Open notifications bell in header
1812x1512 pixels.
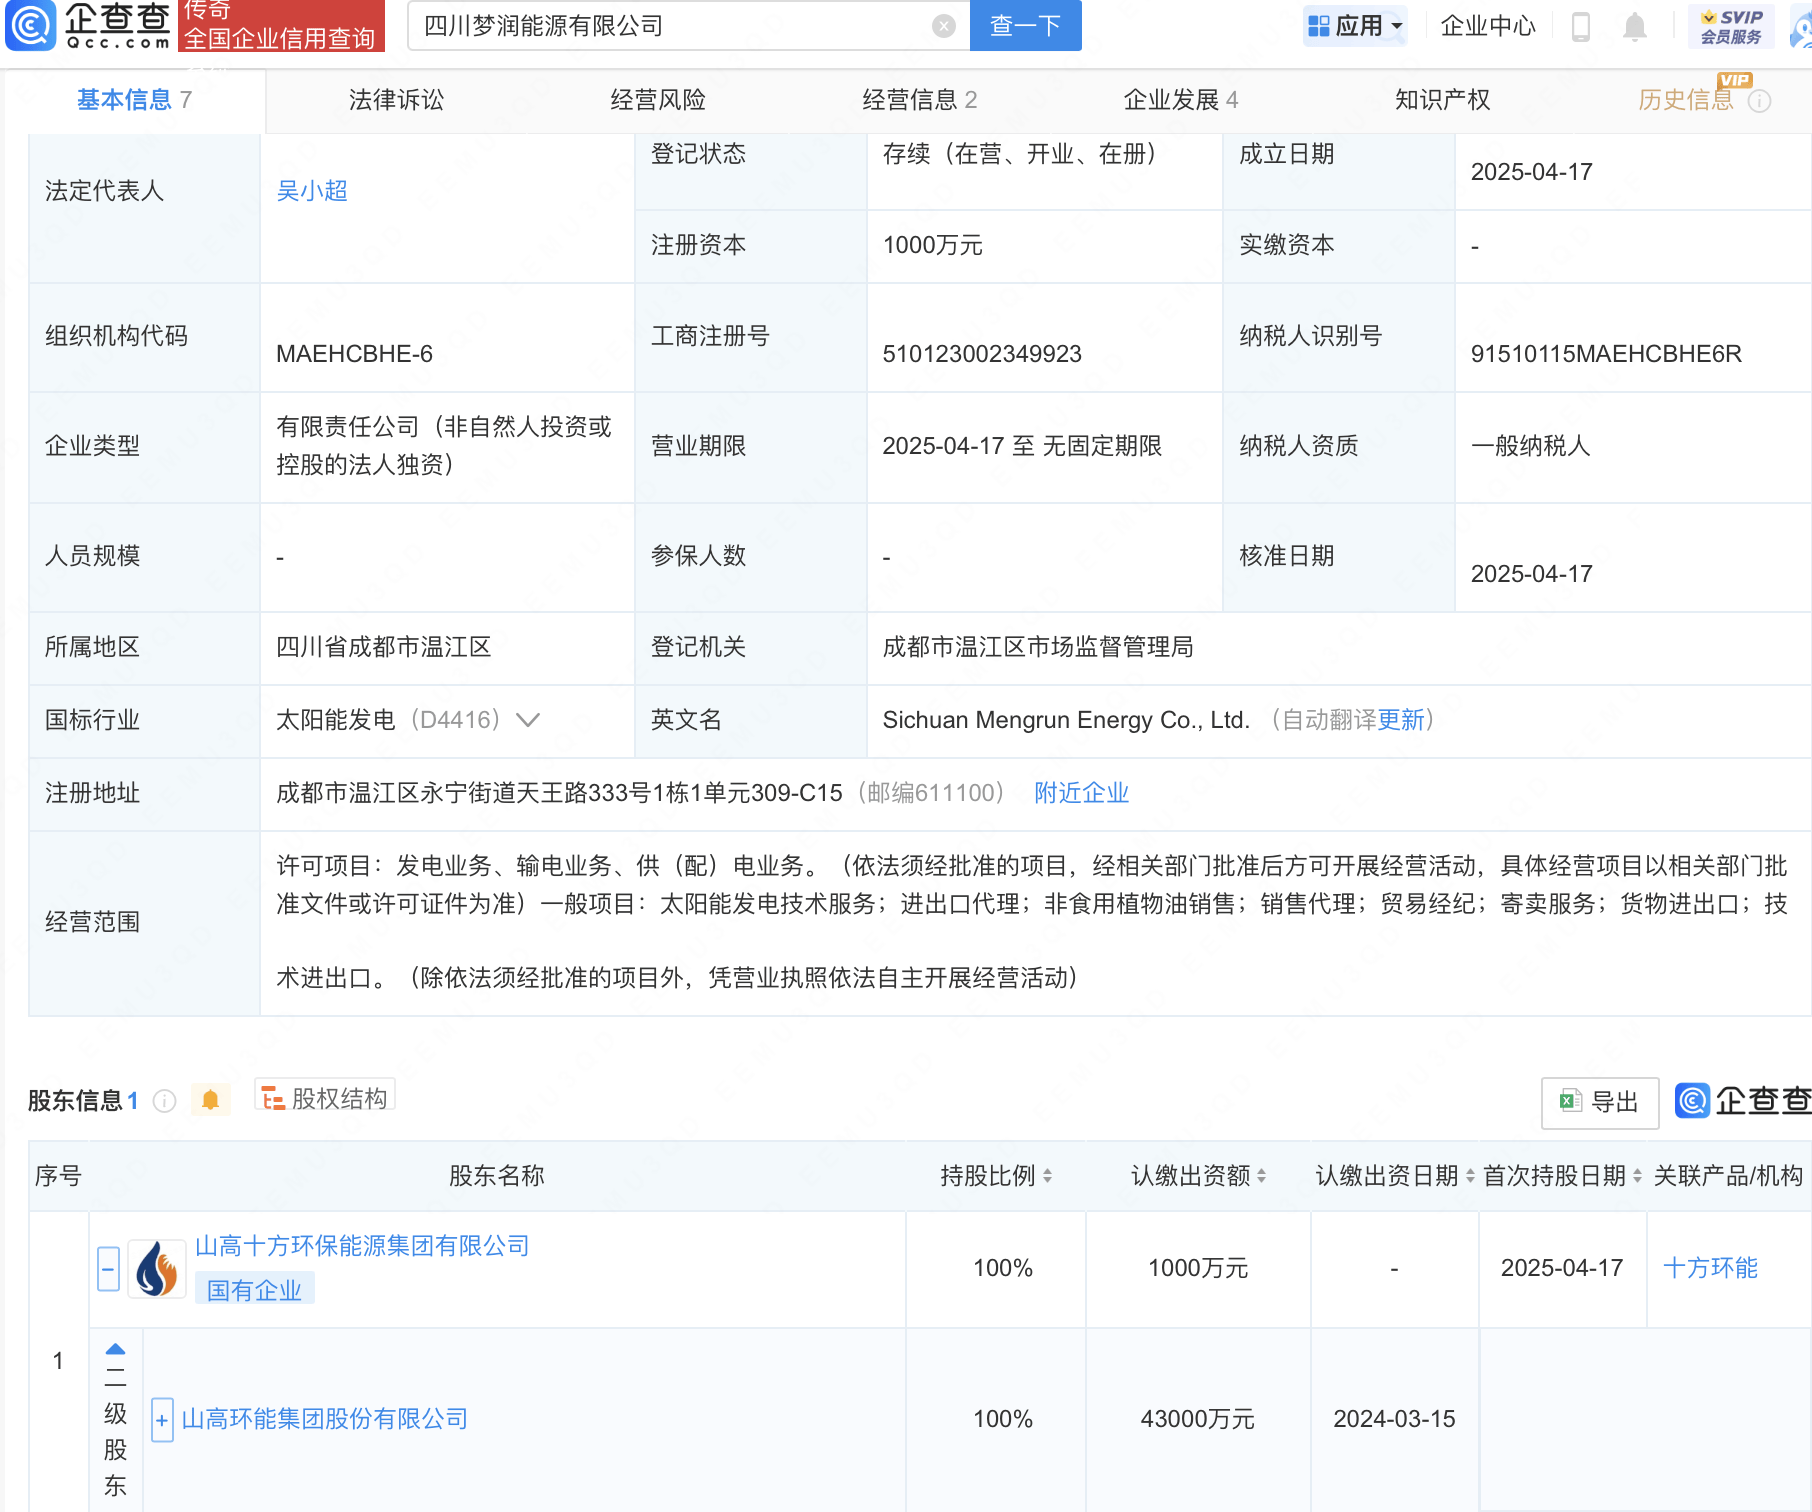tap(1635, 27)
